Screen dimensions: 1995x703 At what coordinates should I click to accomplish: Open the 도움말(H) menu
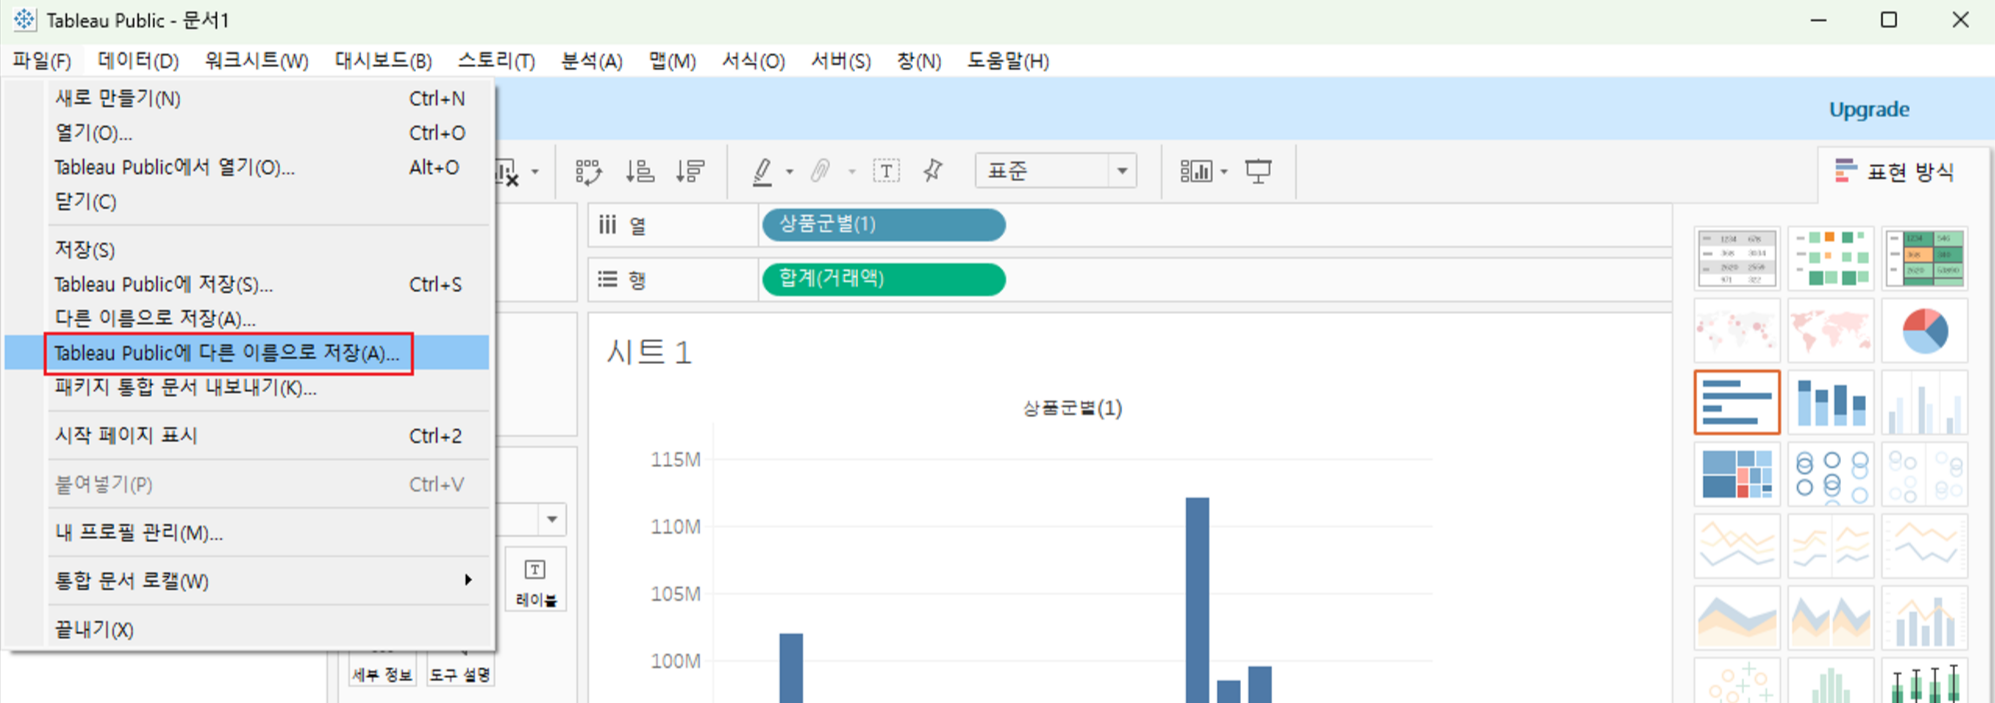pos(1007,61)
